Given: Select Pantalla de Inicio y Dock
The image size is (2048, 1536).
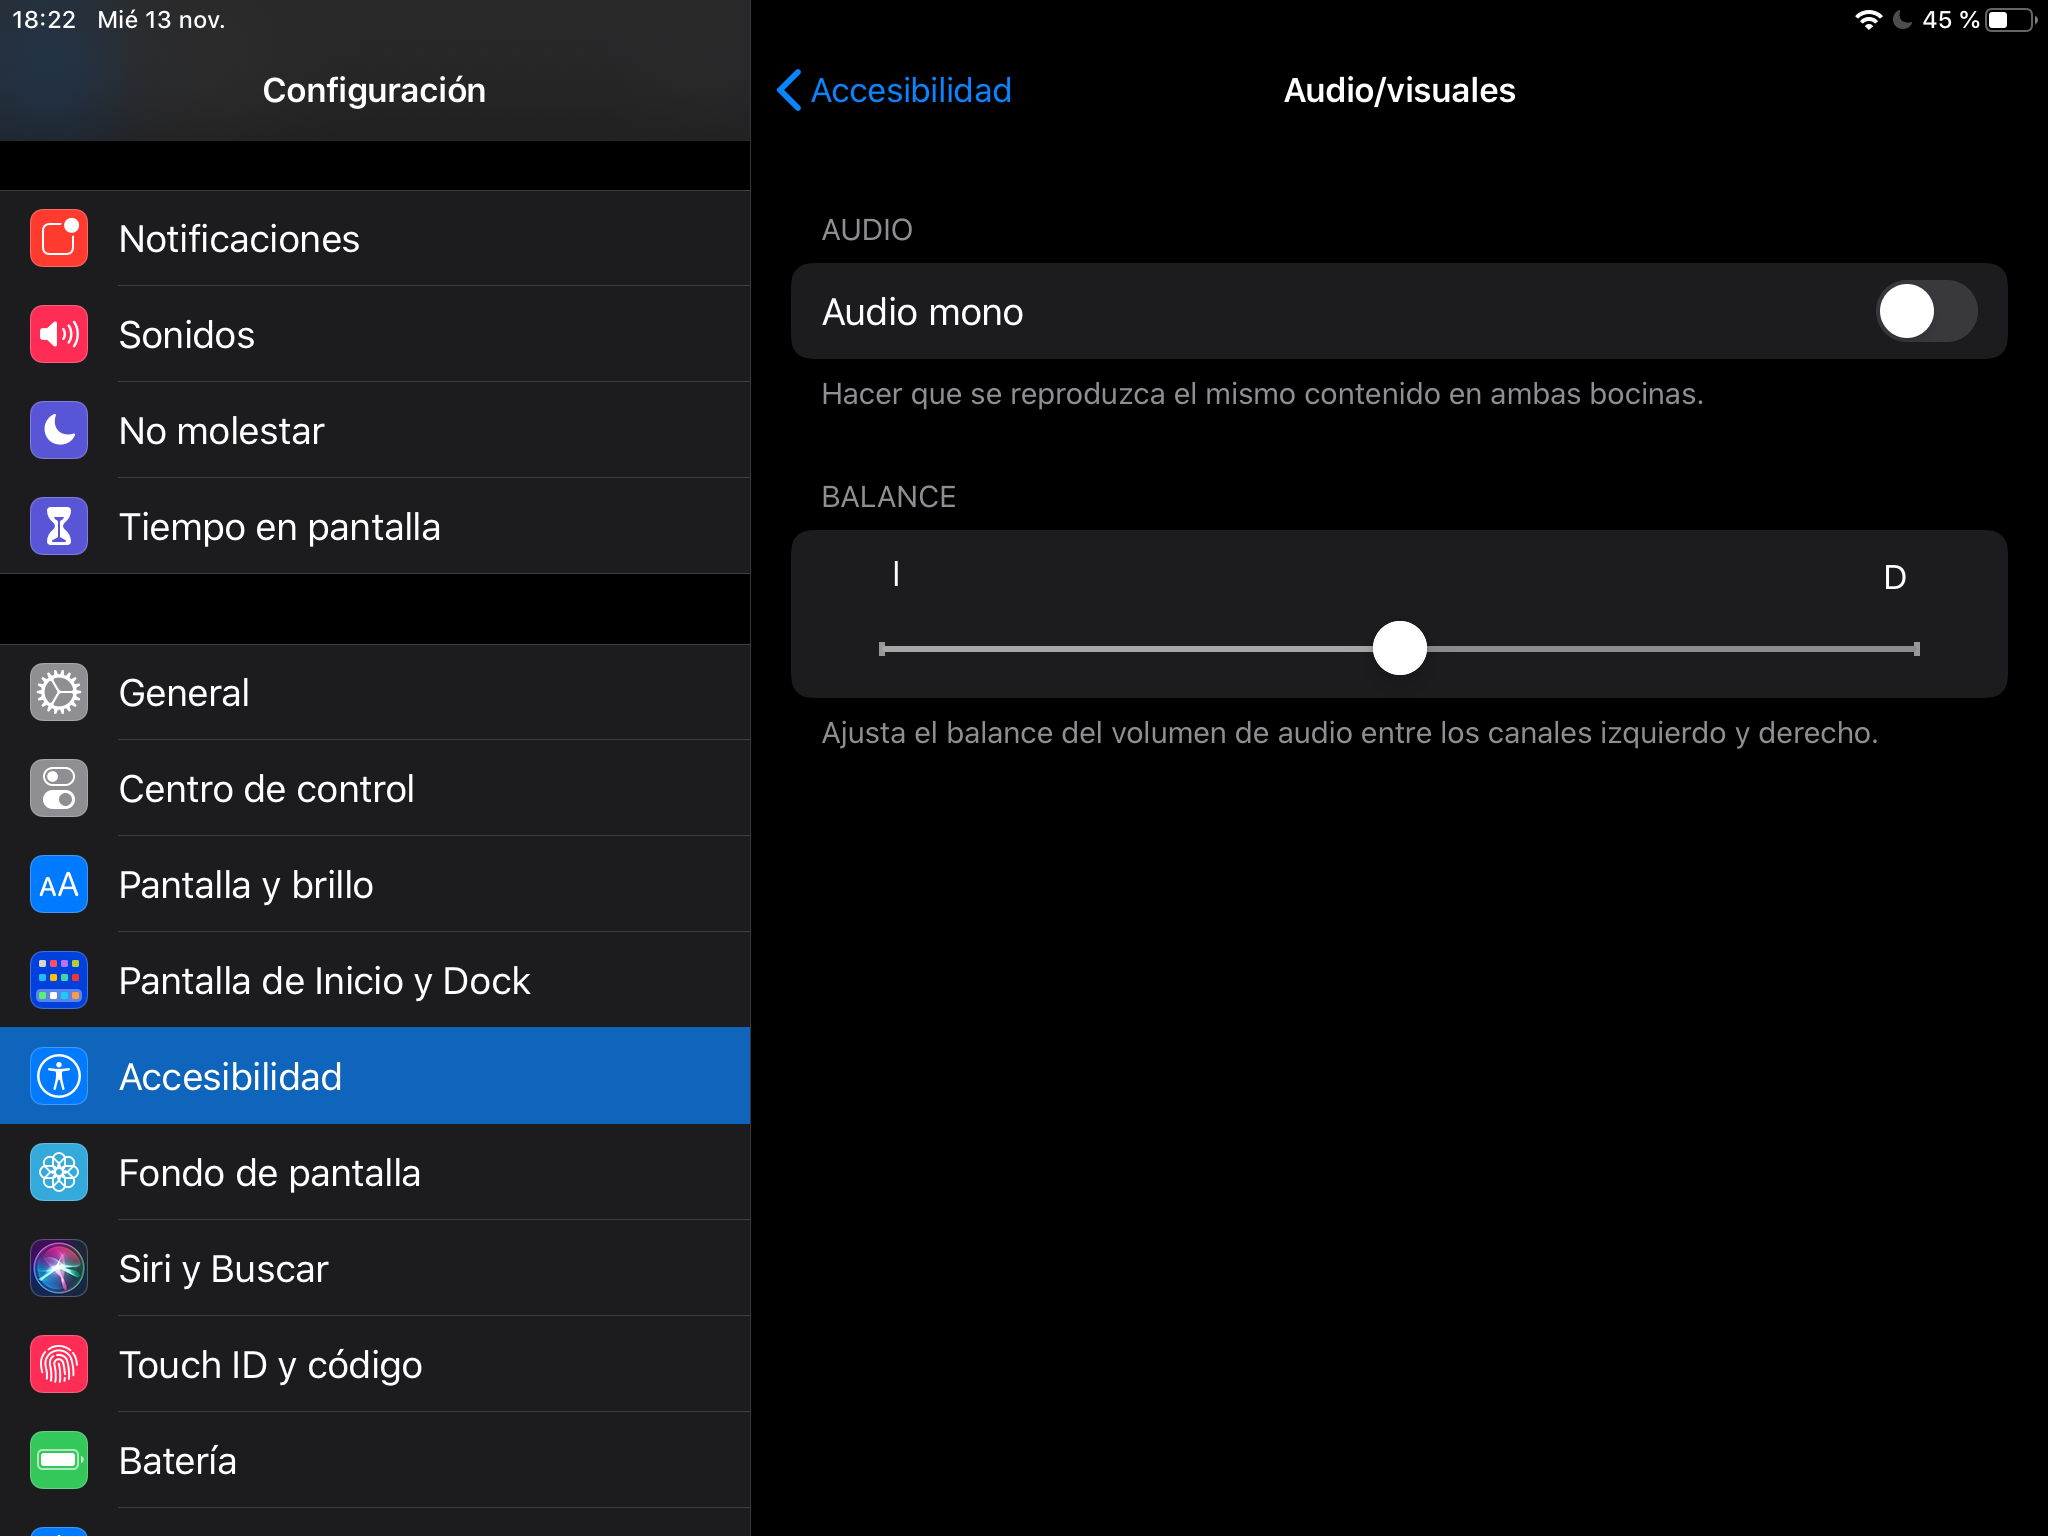Looking at the screenshot, I should coord(324,981).
